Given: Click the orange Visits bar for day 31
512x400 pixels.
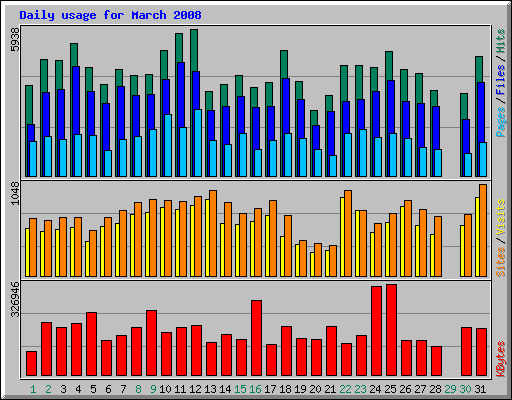Looking at the screenshot, I should click(483, 230).
